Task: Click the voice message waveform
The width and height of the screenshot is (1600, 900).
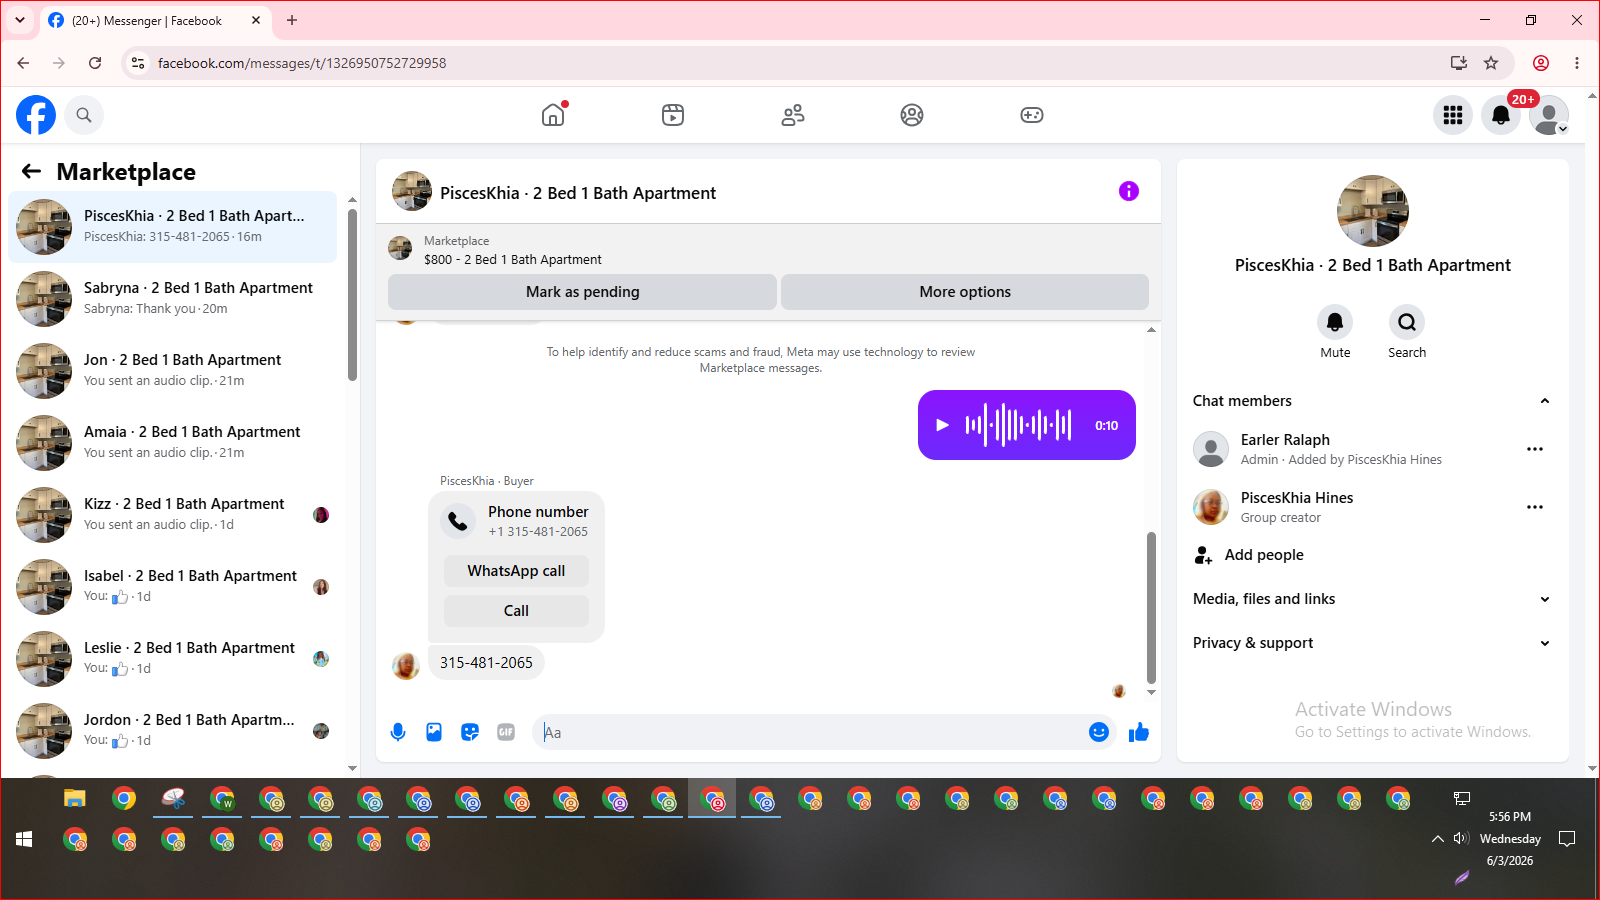Action: [1018, 425]
